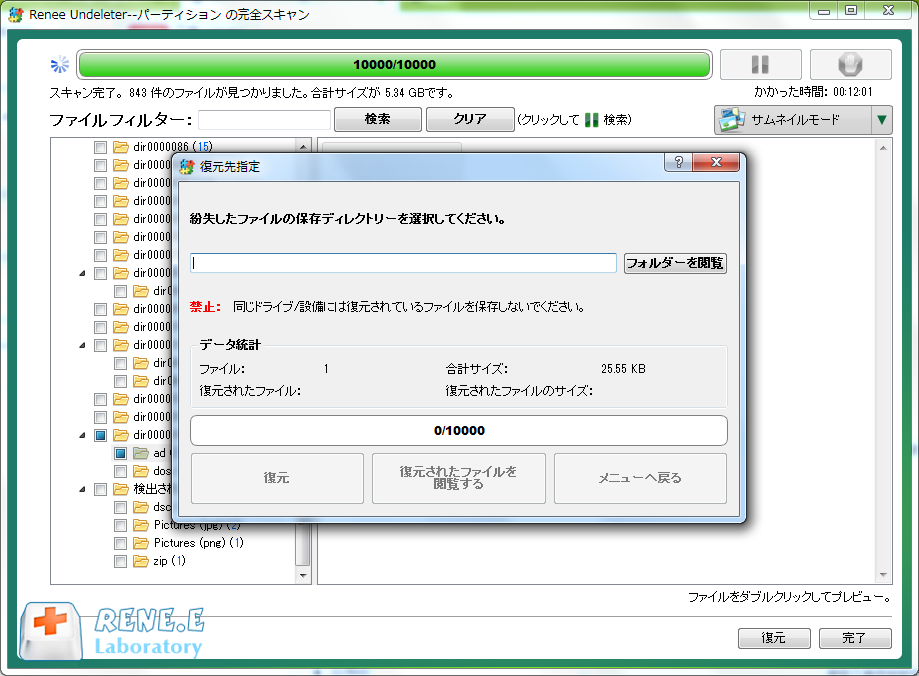Click the Renee Undeleter app icon in title bar
This screenshot has width=919, height=676.
click(16, 14)
